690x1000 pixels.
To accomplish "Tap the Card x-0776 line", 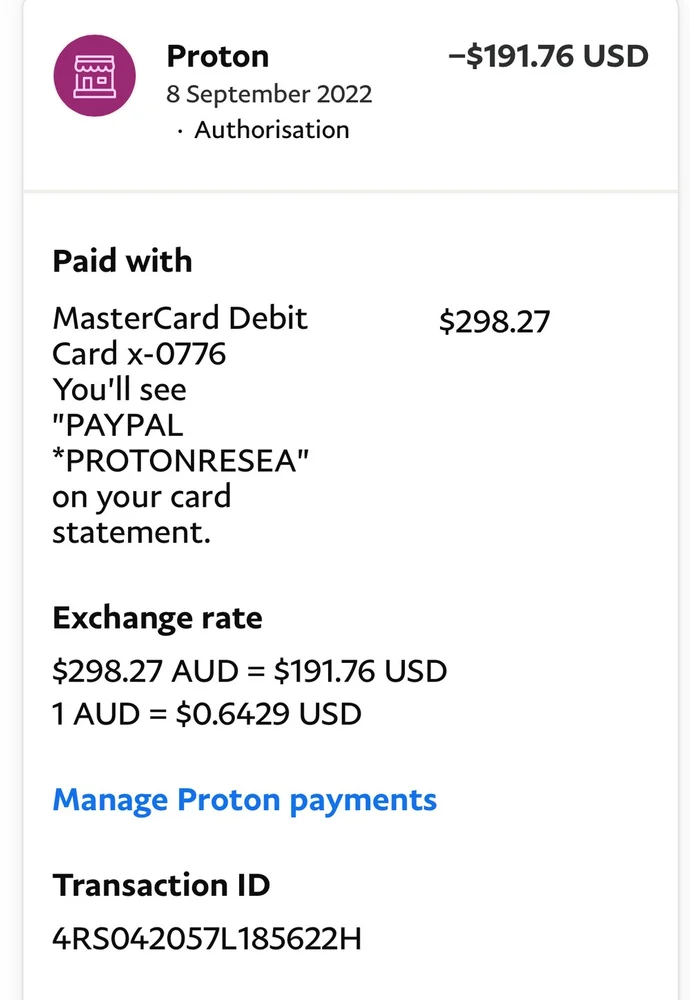I will [139, 354].
